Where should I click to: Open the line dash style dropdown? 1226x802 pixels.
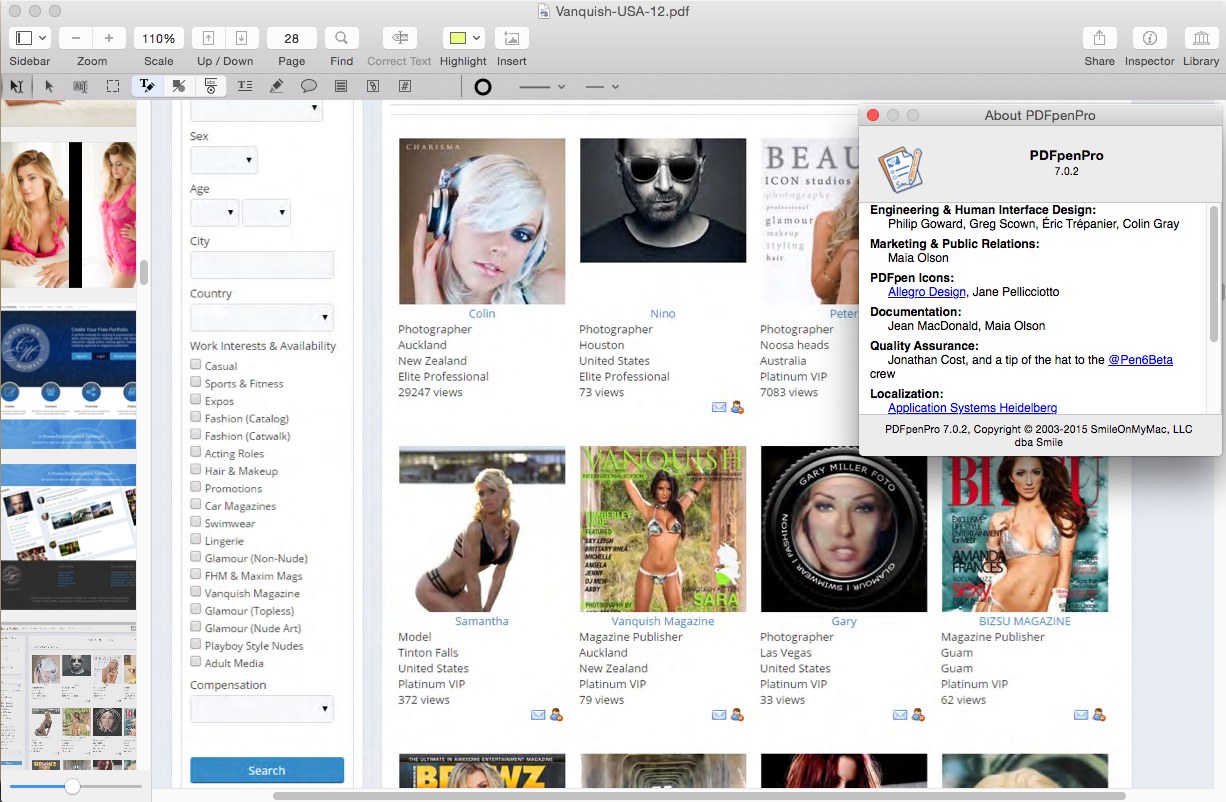coord(602,87)
